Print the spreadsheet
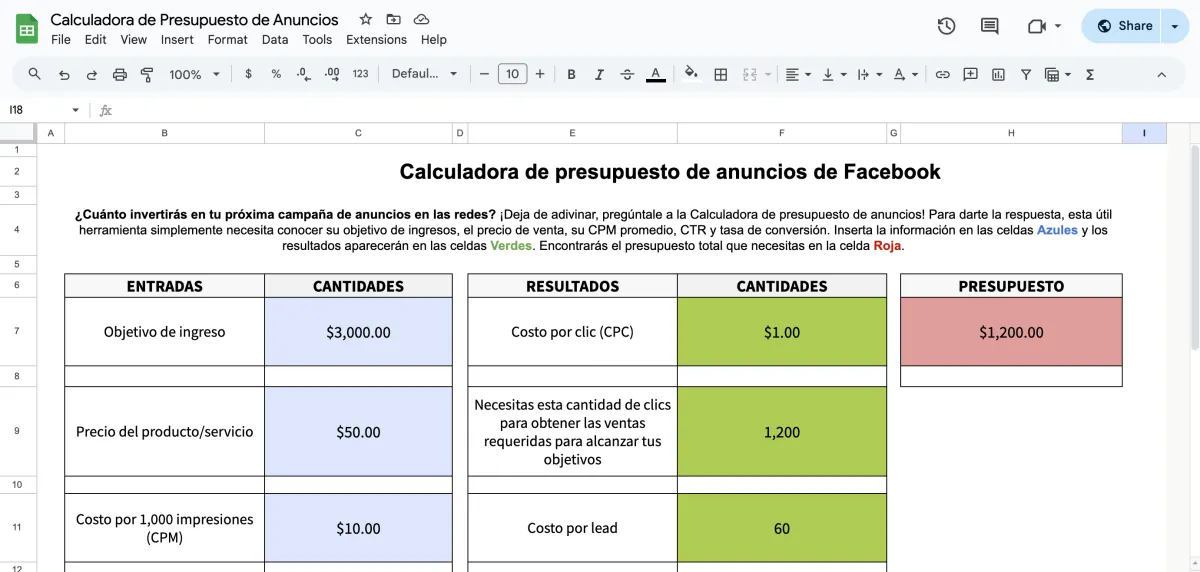This screenshot has height=572, width=1200. (120, 74)
